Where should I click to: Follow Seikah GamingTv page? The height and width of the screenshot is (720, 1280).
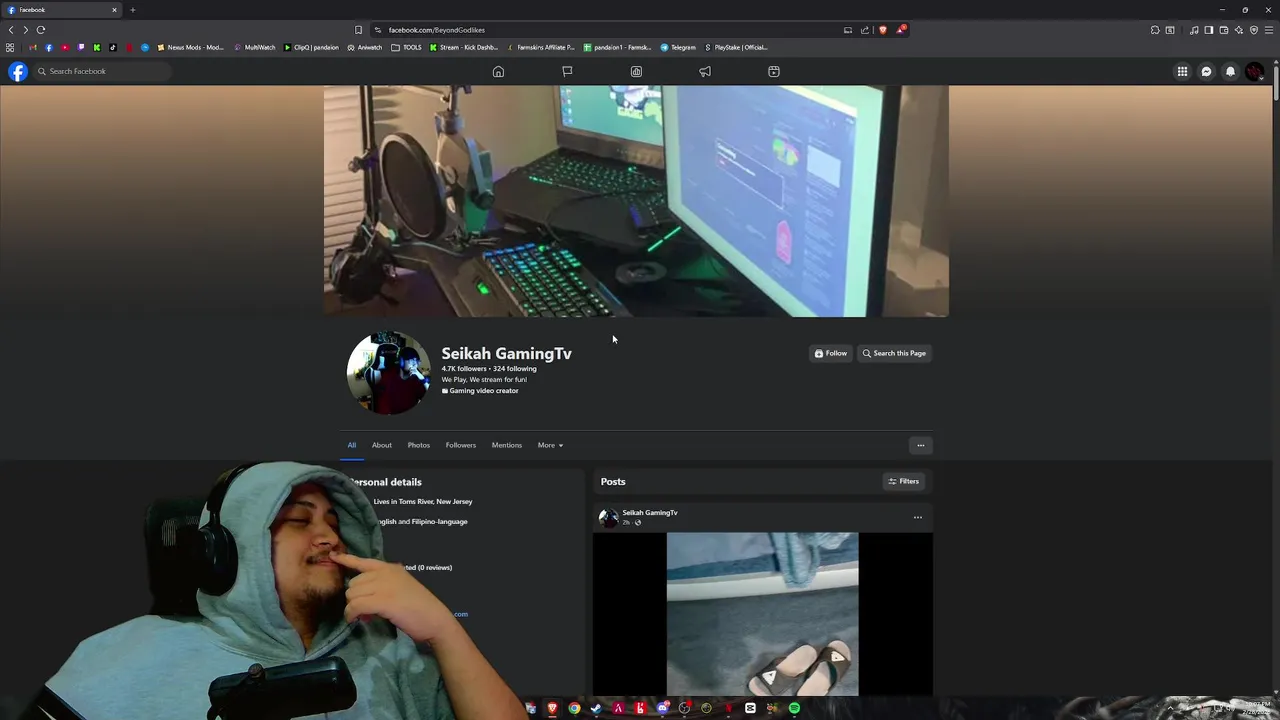831,353
